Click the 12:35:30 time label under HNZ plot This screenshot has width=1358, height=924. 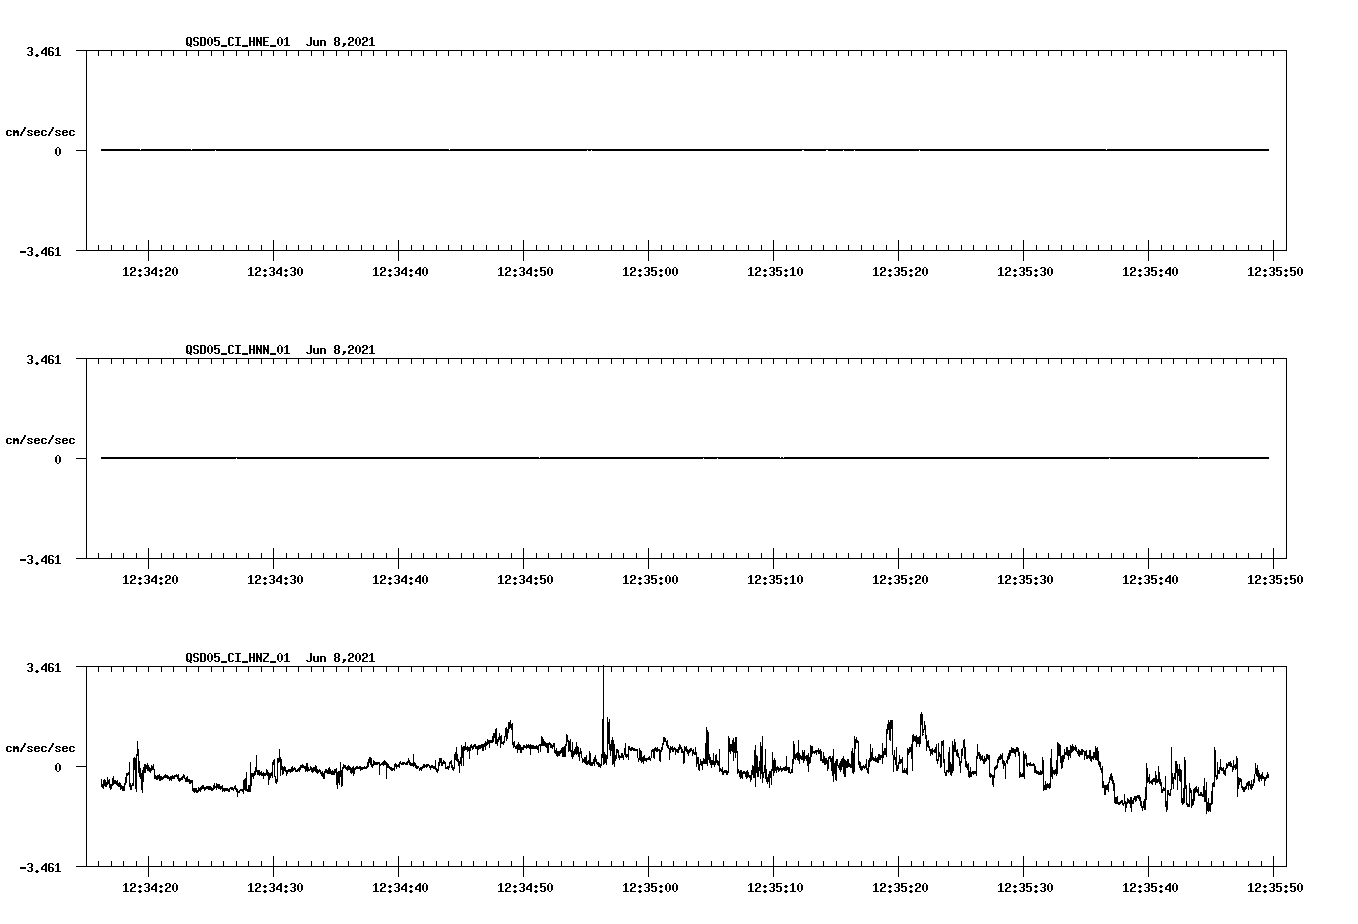(x=1025, y=887)
